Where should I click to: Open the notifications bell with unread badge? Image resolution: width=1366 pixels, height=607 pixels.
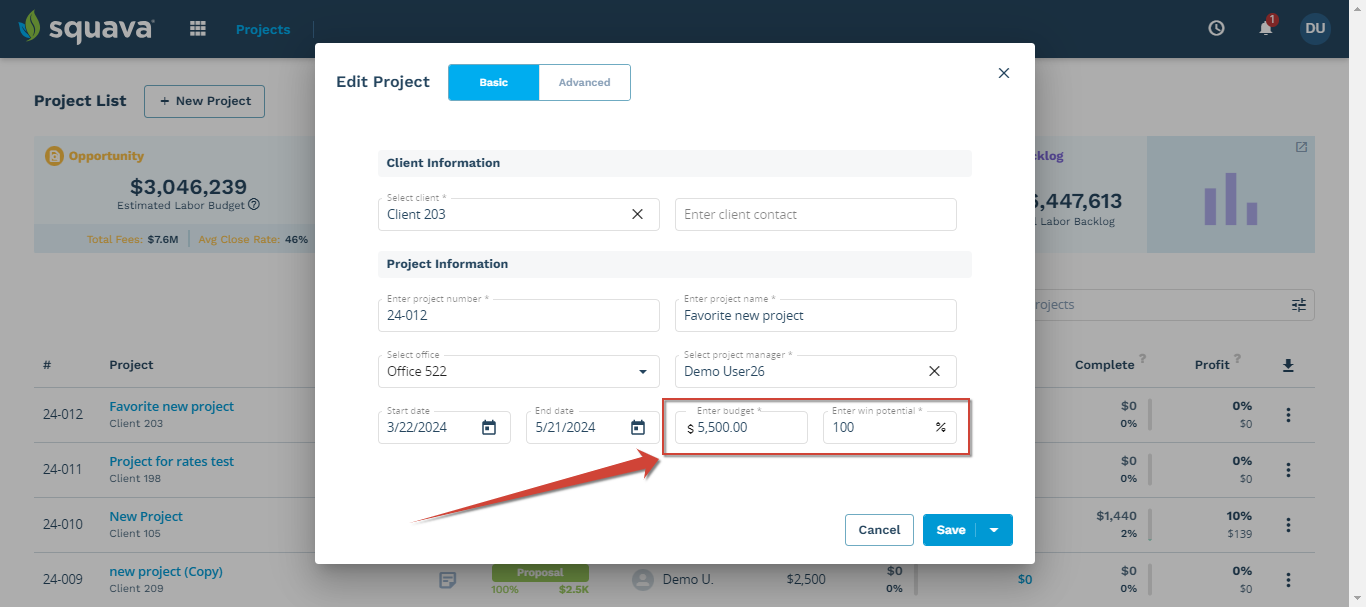tap(1265, 28)
